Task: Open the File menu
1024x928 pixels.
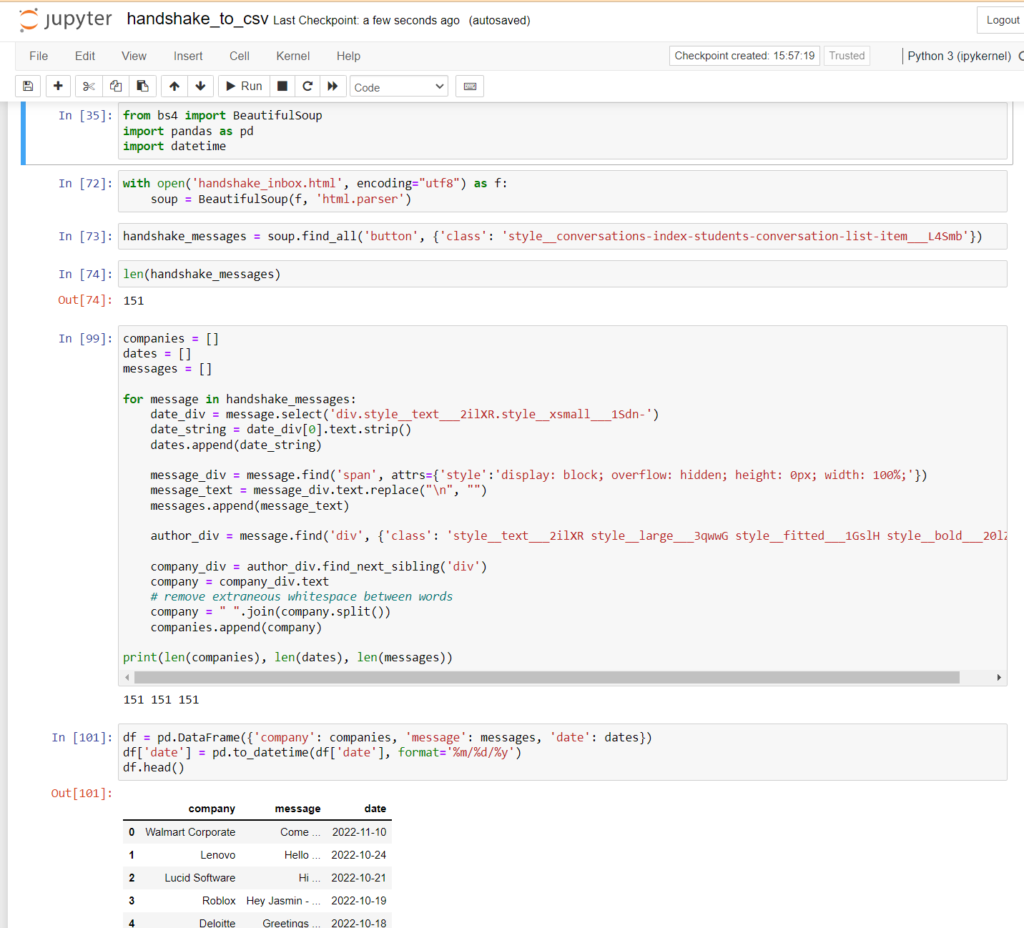Action: pos(38,56)
